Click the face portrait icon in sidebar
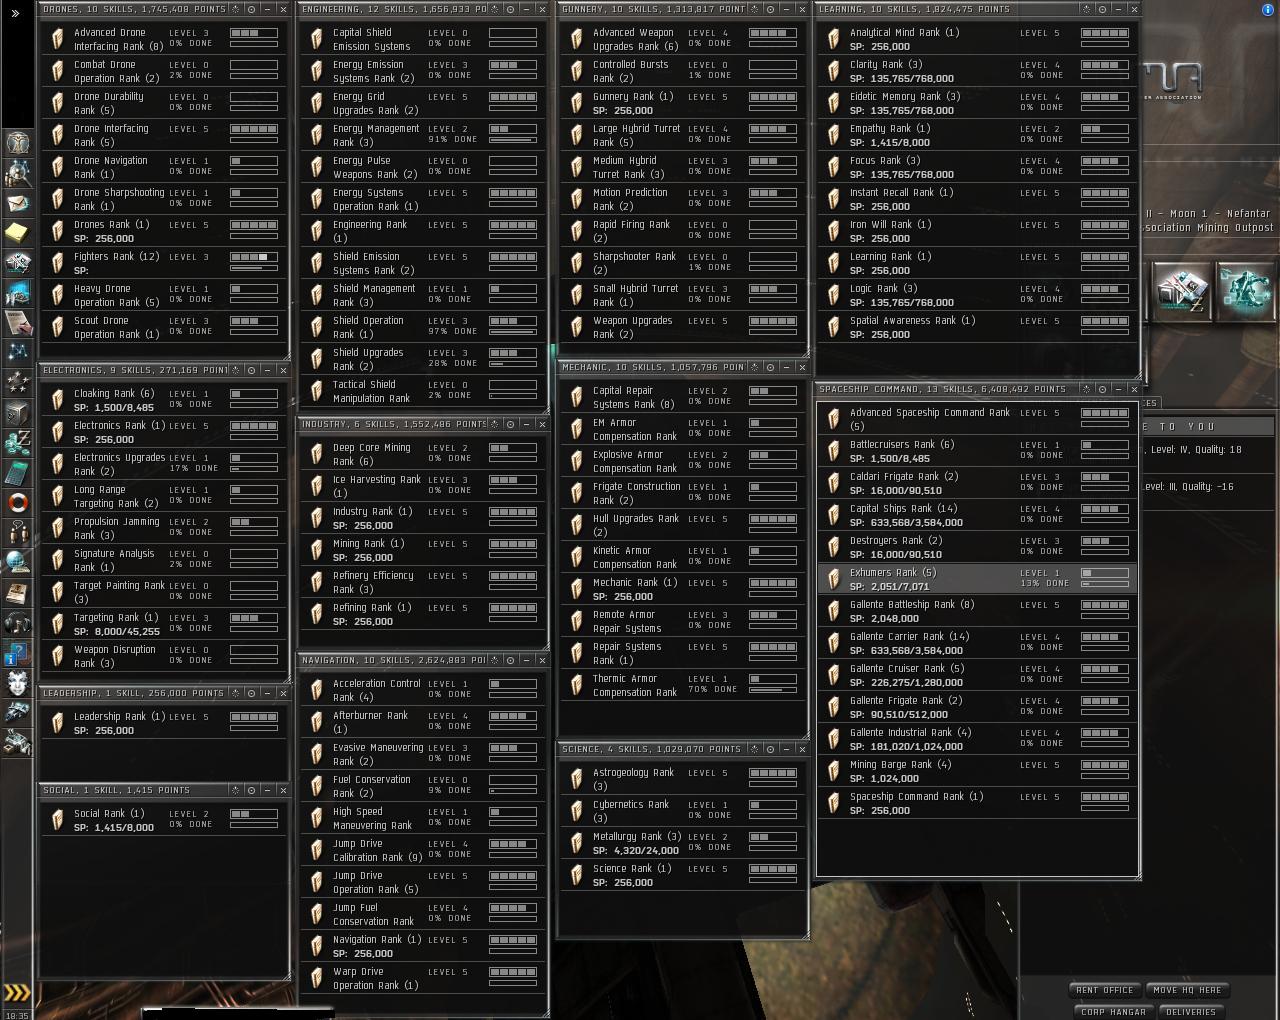 click(x=17, y=683)
